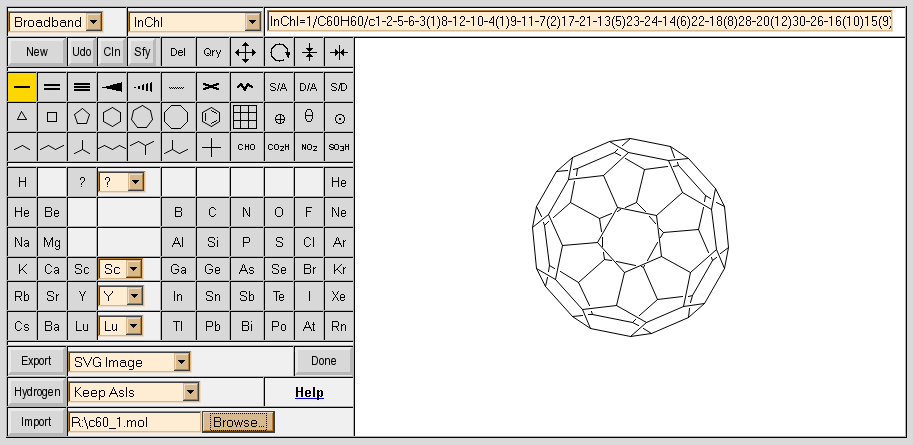The height and width of the screenshot is (445, 913).
Task: Open the periodic table grid icon
Action: click(245, 117)
